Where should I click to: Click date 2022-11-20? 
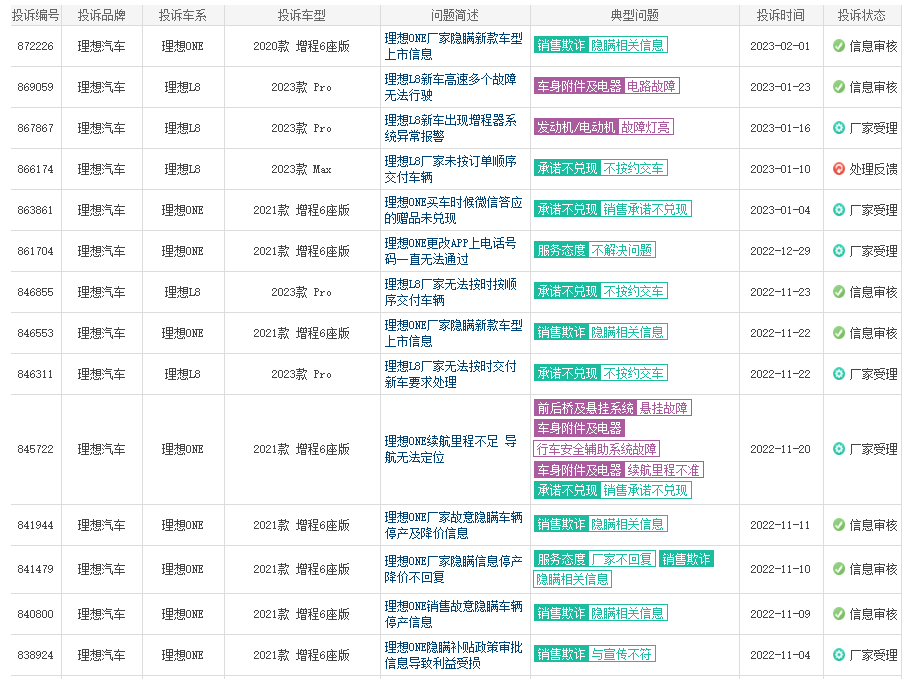click(780, 449)
